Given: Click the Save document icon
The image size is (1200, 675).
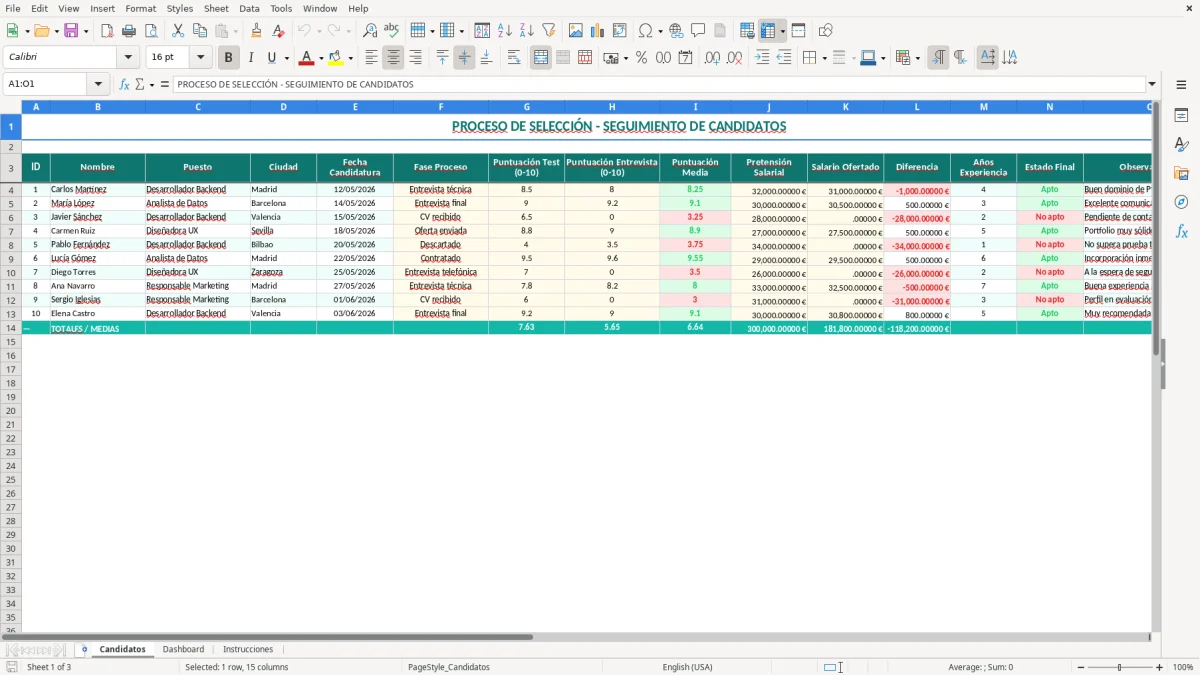Looking at the screenshot, I should coord(71,31).
